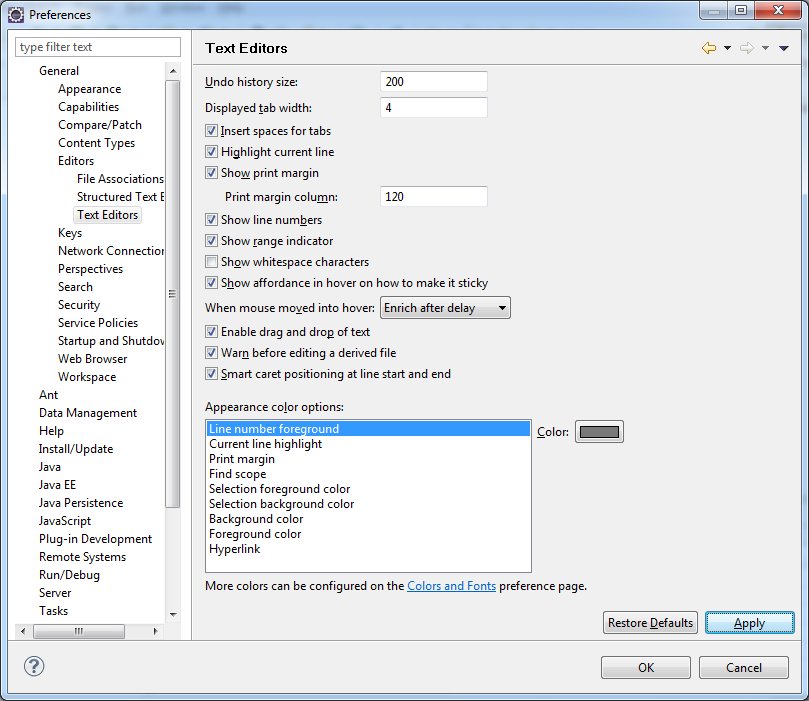Click the Preferences window gear icon

(x=16, y=15)
